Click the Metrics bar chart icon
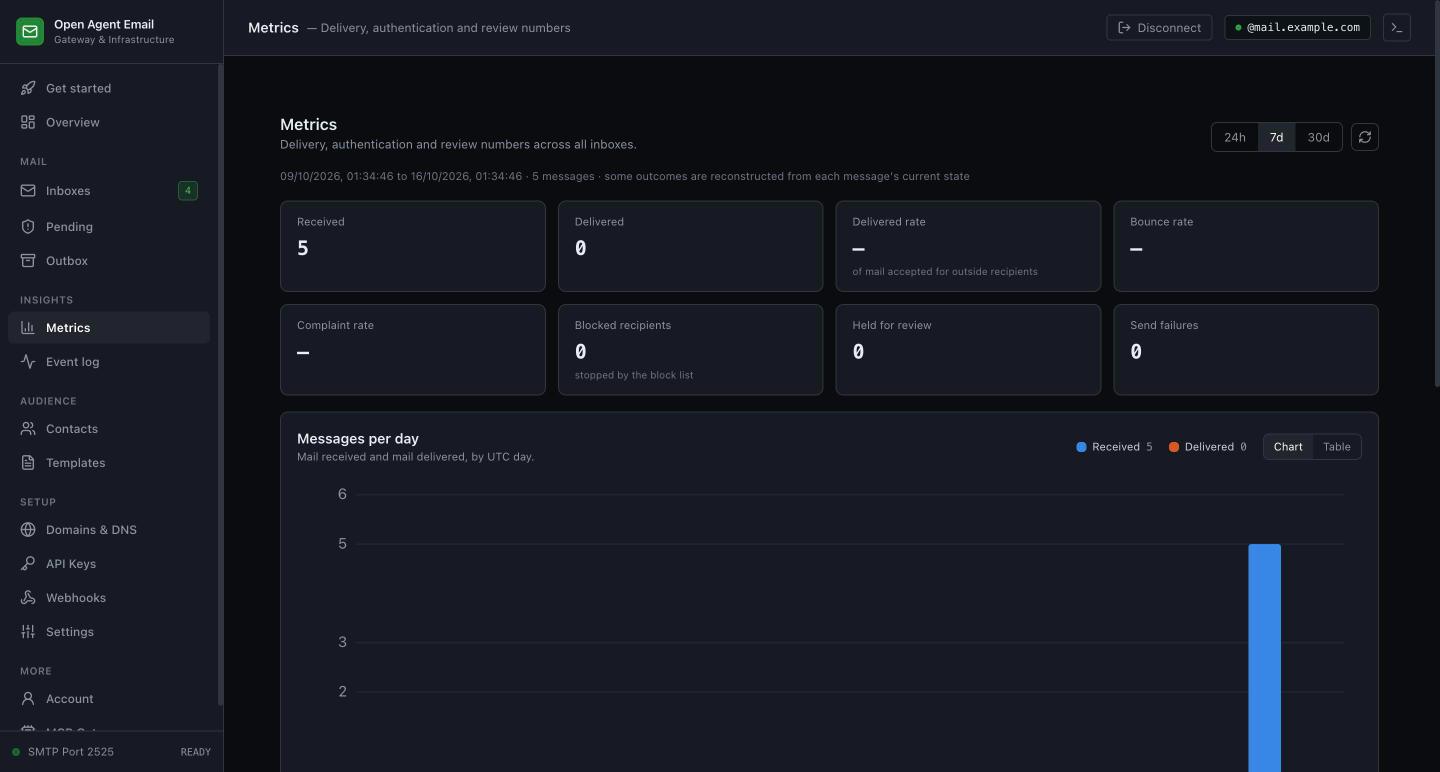 click(28, 327)
